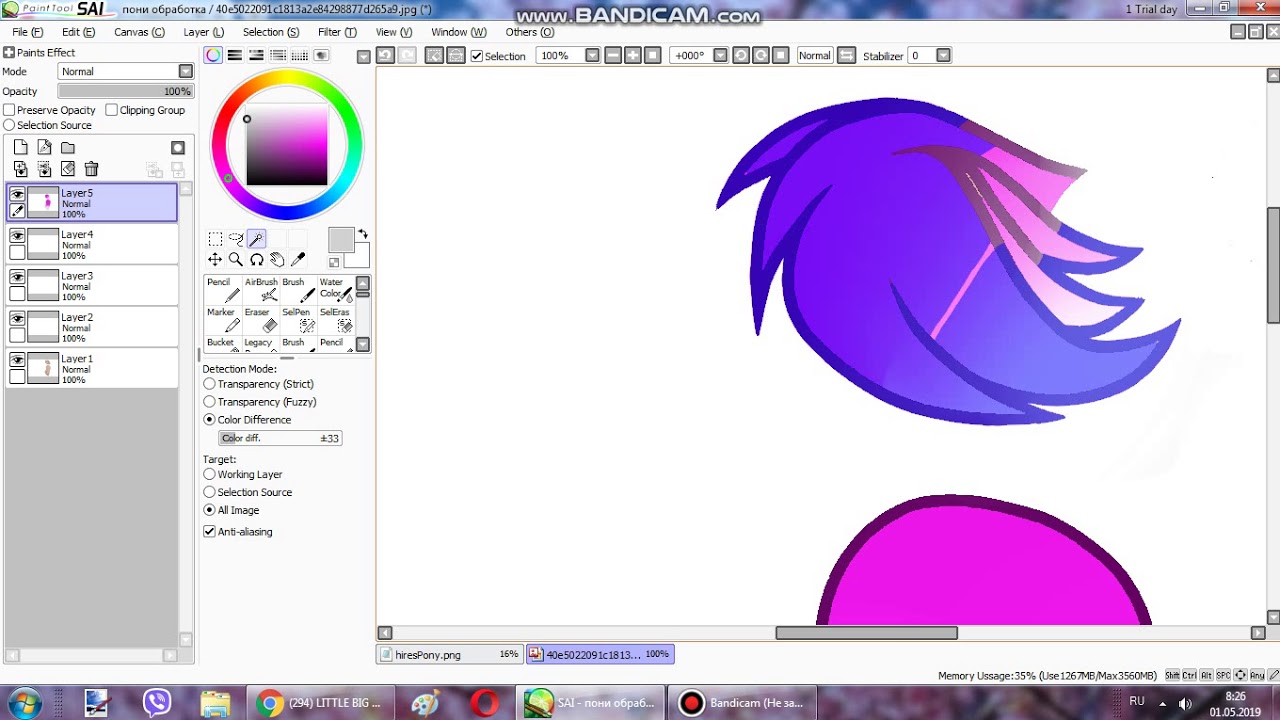1280x720 pixels.
Task: Open the File menu
Action: point(27,32)
